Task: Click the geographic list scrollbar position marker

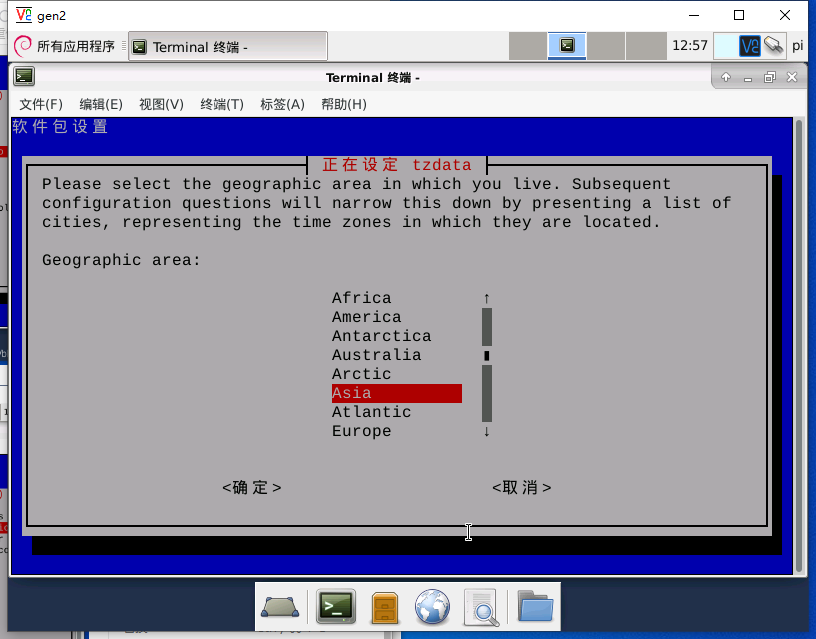Action: tap(487, 355)
